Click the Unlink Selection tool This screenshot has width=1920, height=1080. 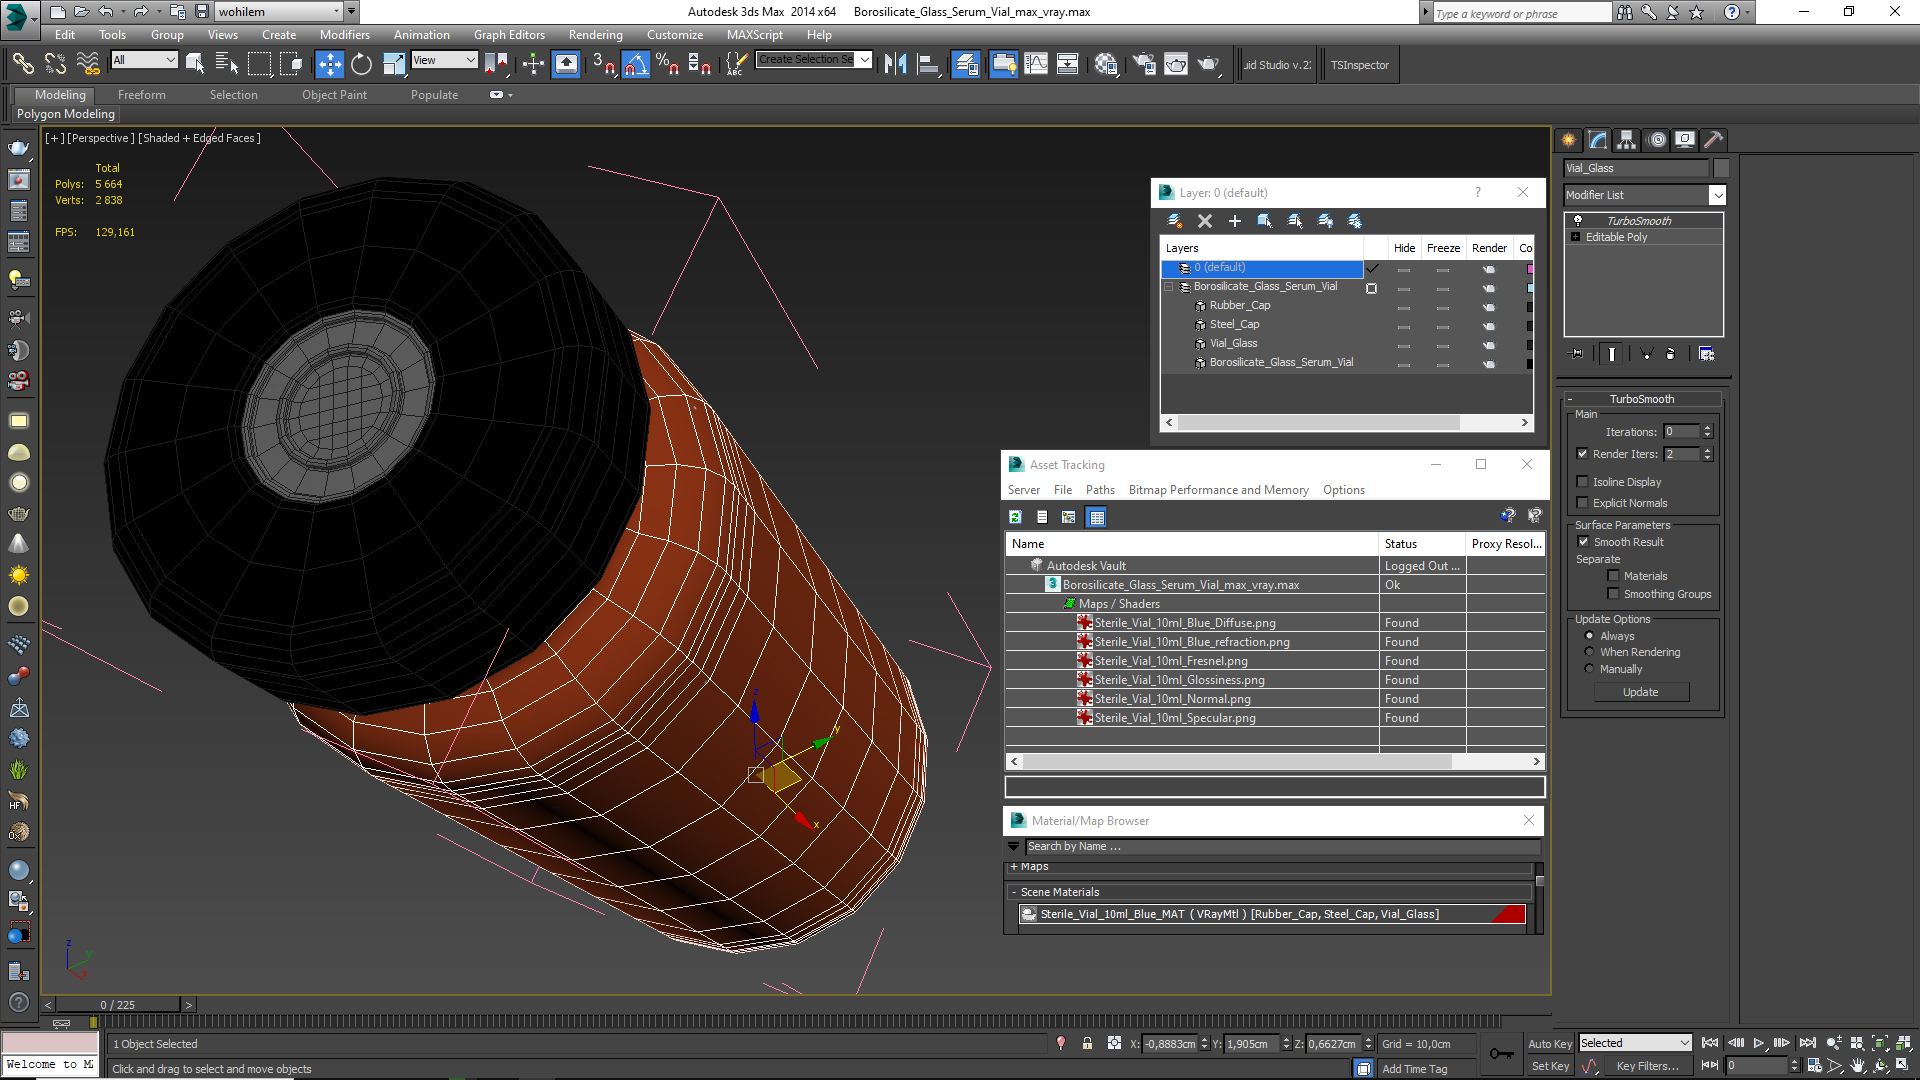click(x=55, y=64)
